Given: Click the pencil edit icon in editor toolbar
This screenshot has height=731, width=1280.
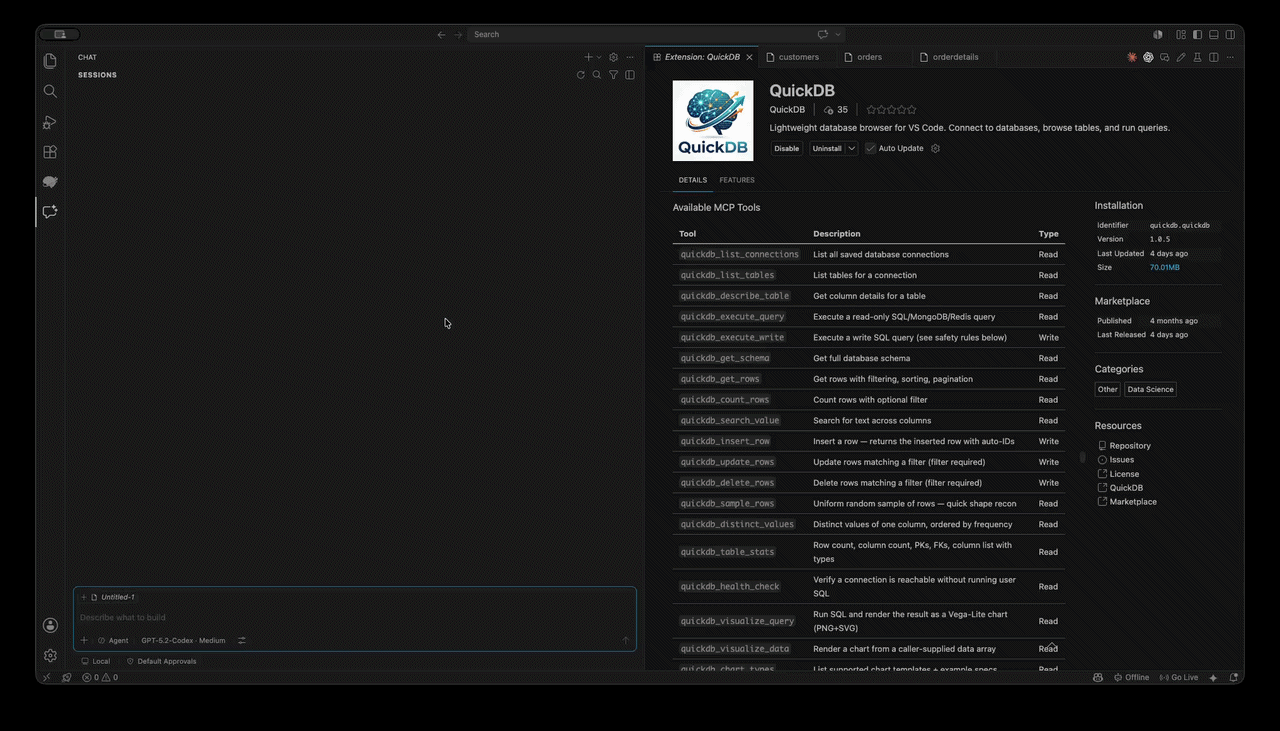Looking at the screenshot, I should [1181, 57].
